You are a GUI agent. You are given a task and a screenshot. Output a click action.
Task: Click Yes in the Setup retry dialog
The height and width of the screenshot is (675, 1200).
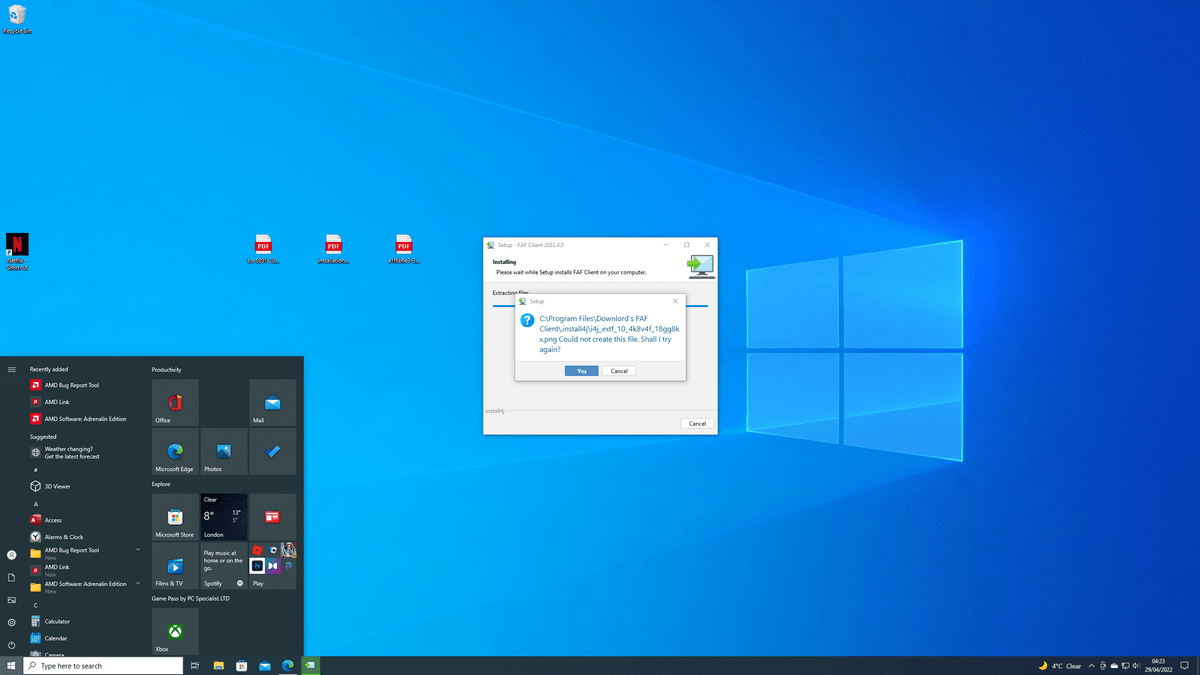pyautogui.click(x=581, y=371)
